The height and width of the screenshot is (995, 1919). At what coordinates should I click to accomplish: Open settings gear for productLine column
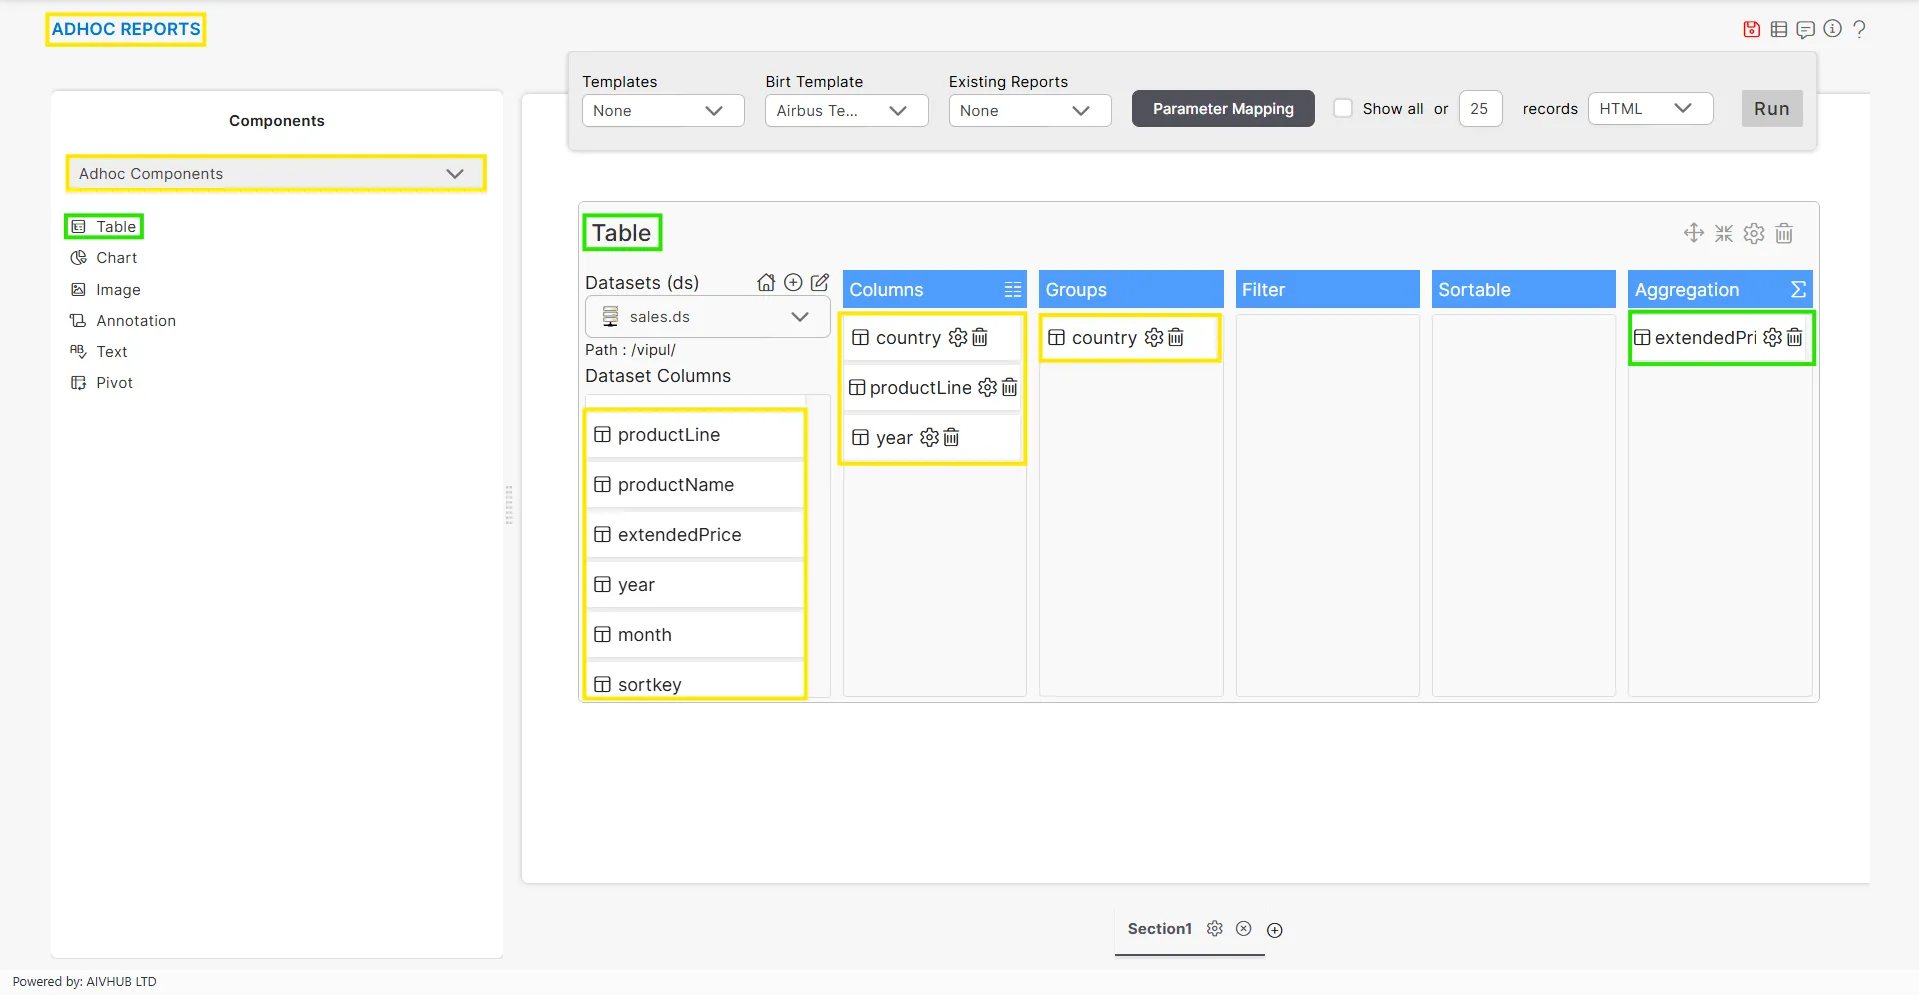[987, 388]
